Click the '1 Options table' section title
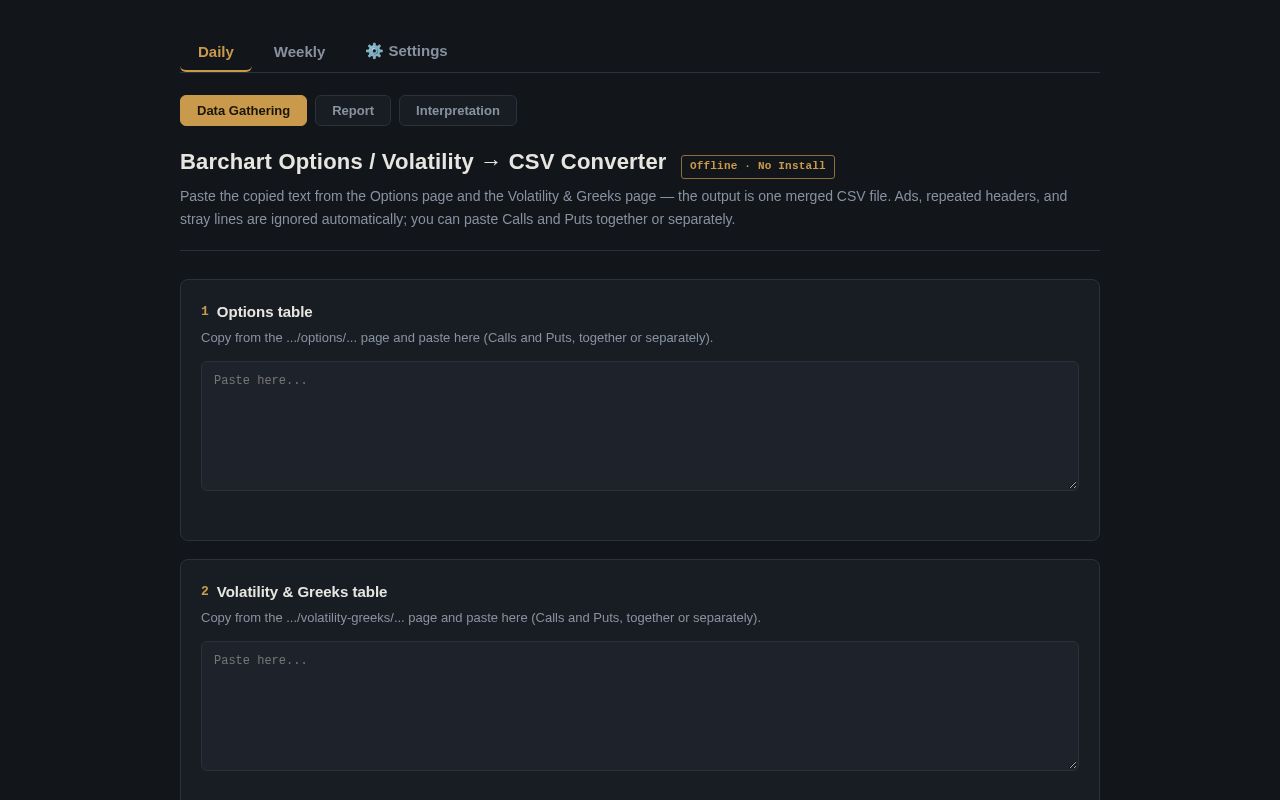Screen dimensions: 1280x800 tap(257, 311)
